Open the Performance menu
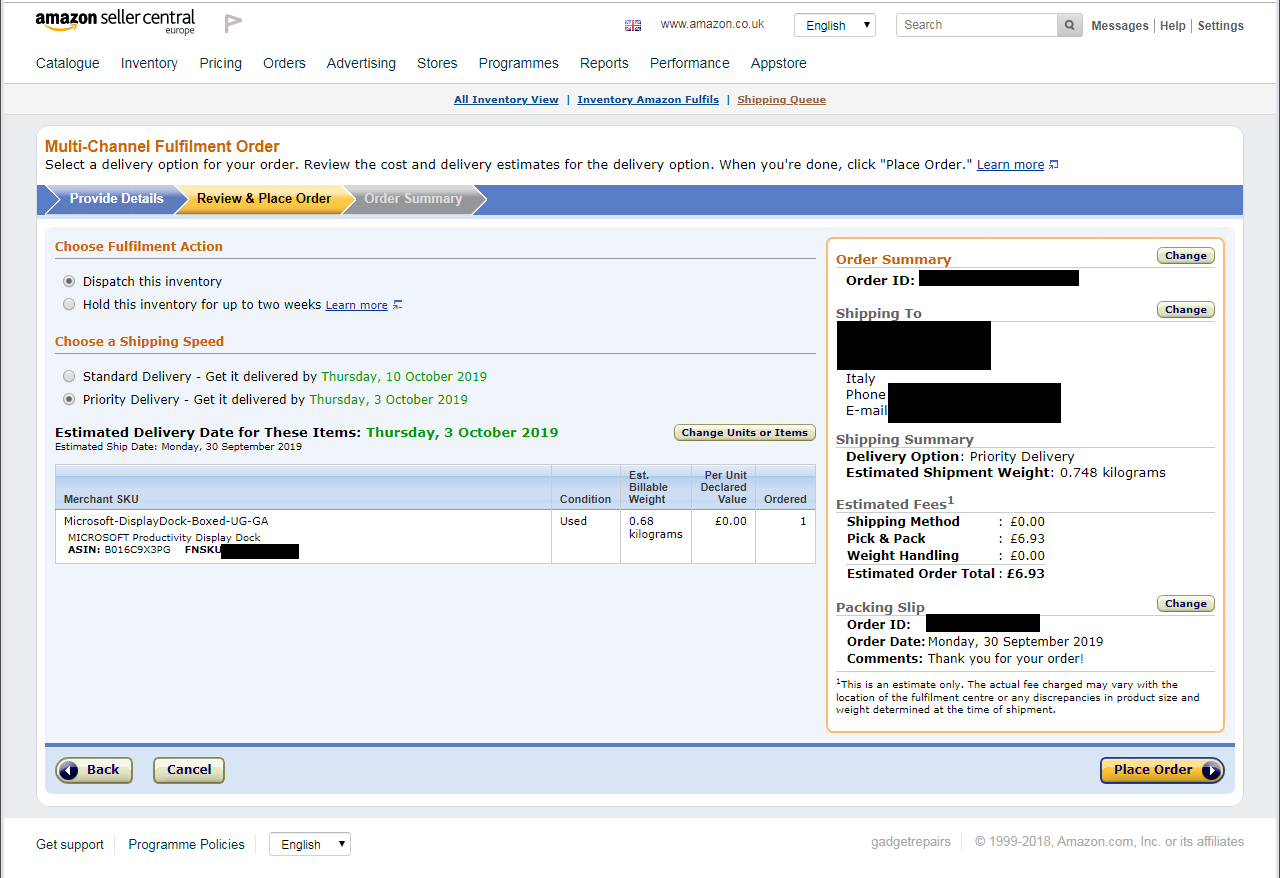1280x878 pixels. (690, 63)
